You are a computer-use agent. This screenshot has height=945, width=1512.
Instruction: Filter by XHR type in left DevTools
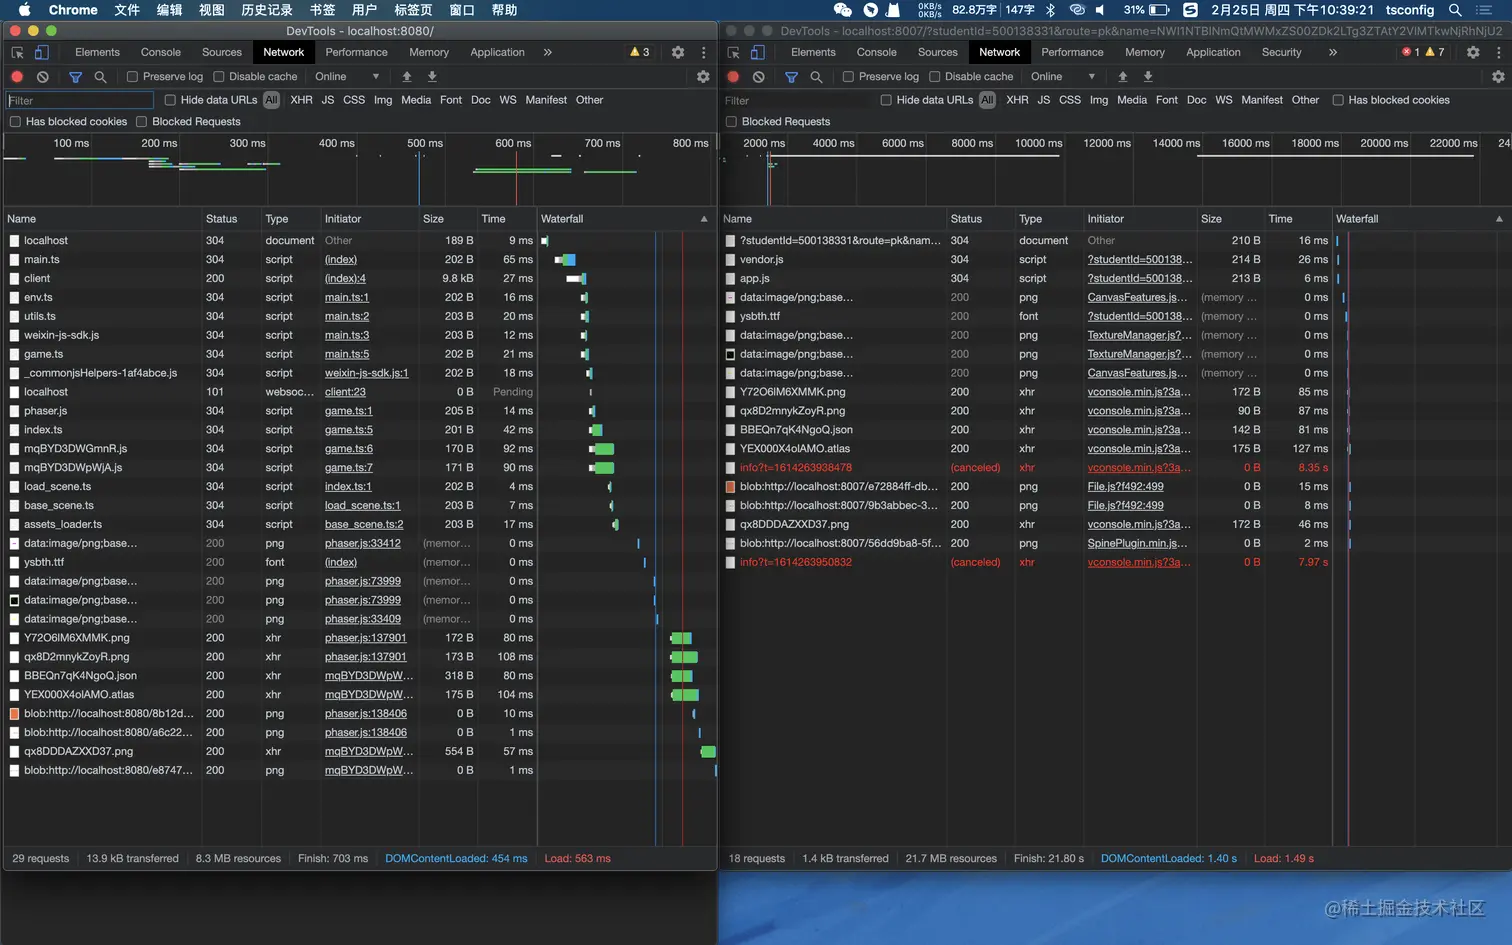(301, 100)
